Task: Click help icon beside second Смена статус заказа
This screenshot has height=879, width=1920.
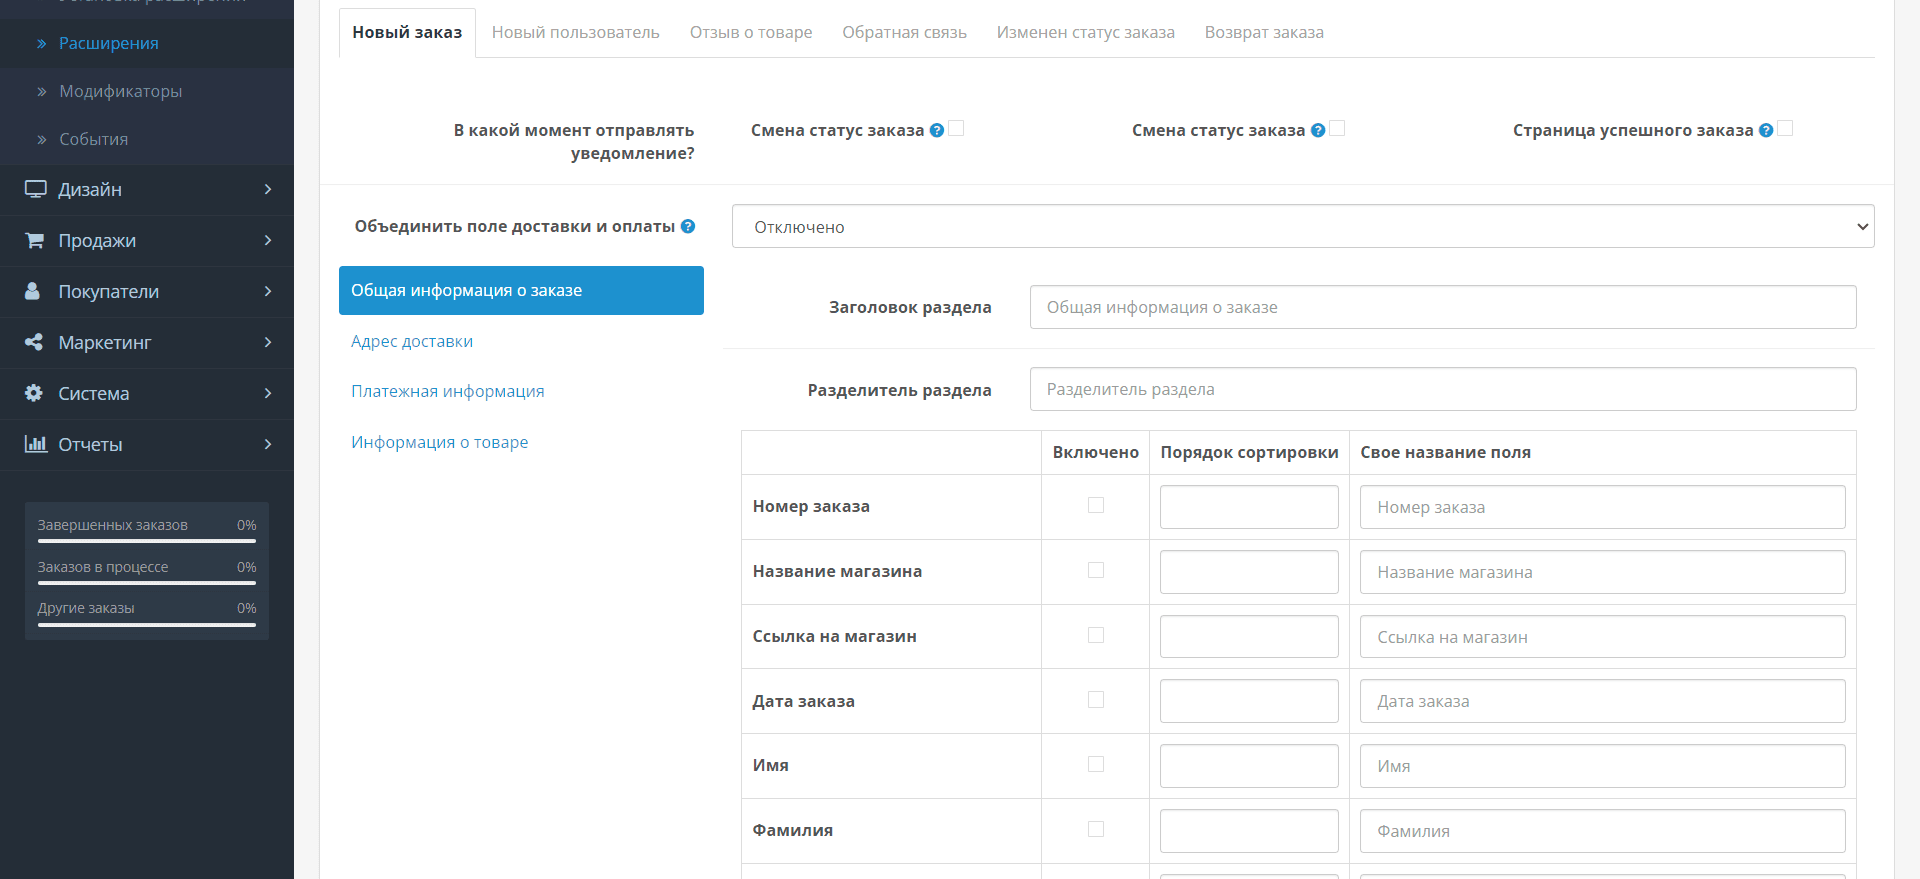Action: (1318, 130)
